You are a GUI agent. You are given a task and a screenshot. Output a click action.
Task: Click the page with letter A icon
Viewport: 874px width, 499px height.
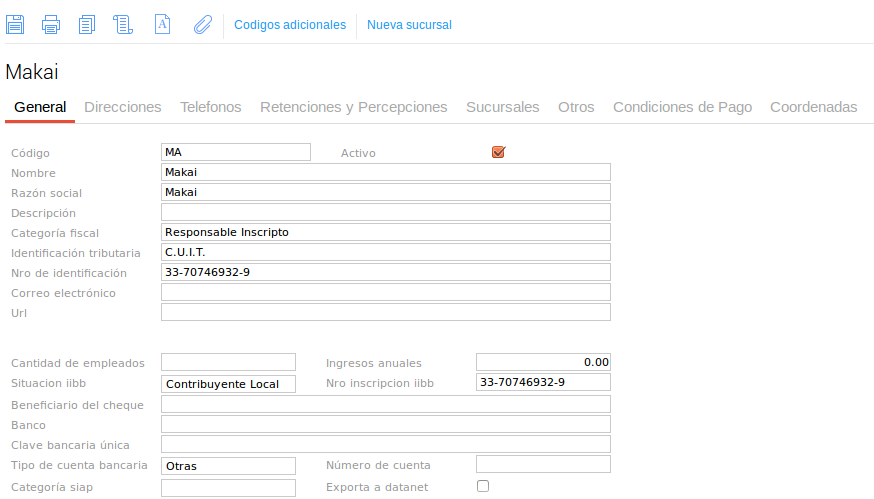[x=162, y=25]
